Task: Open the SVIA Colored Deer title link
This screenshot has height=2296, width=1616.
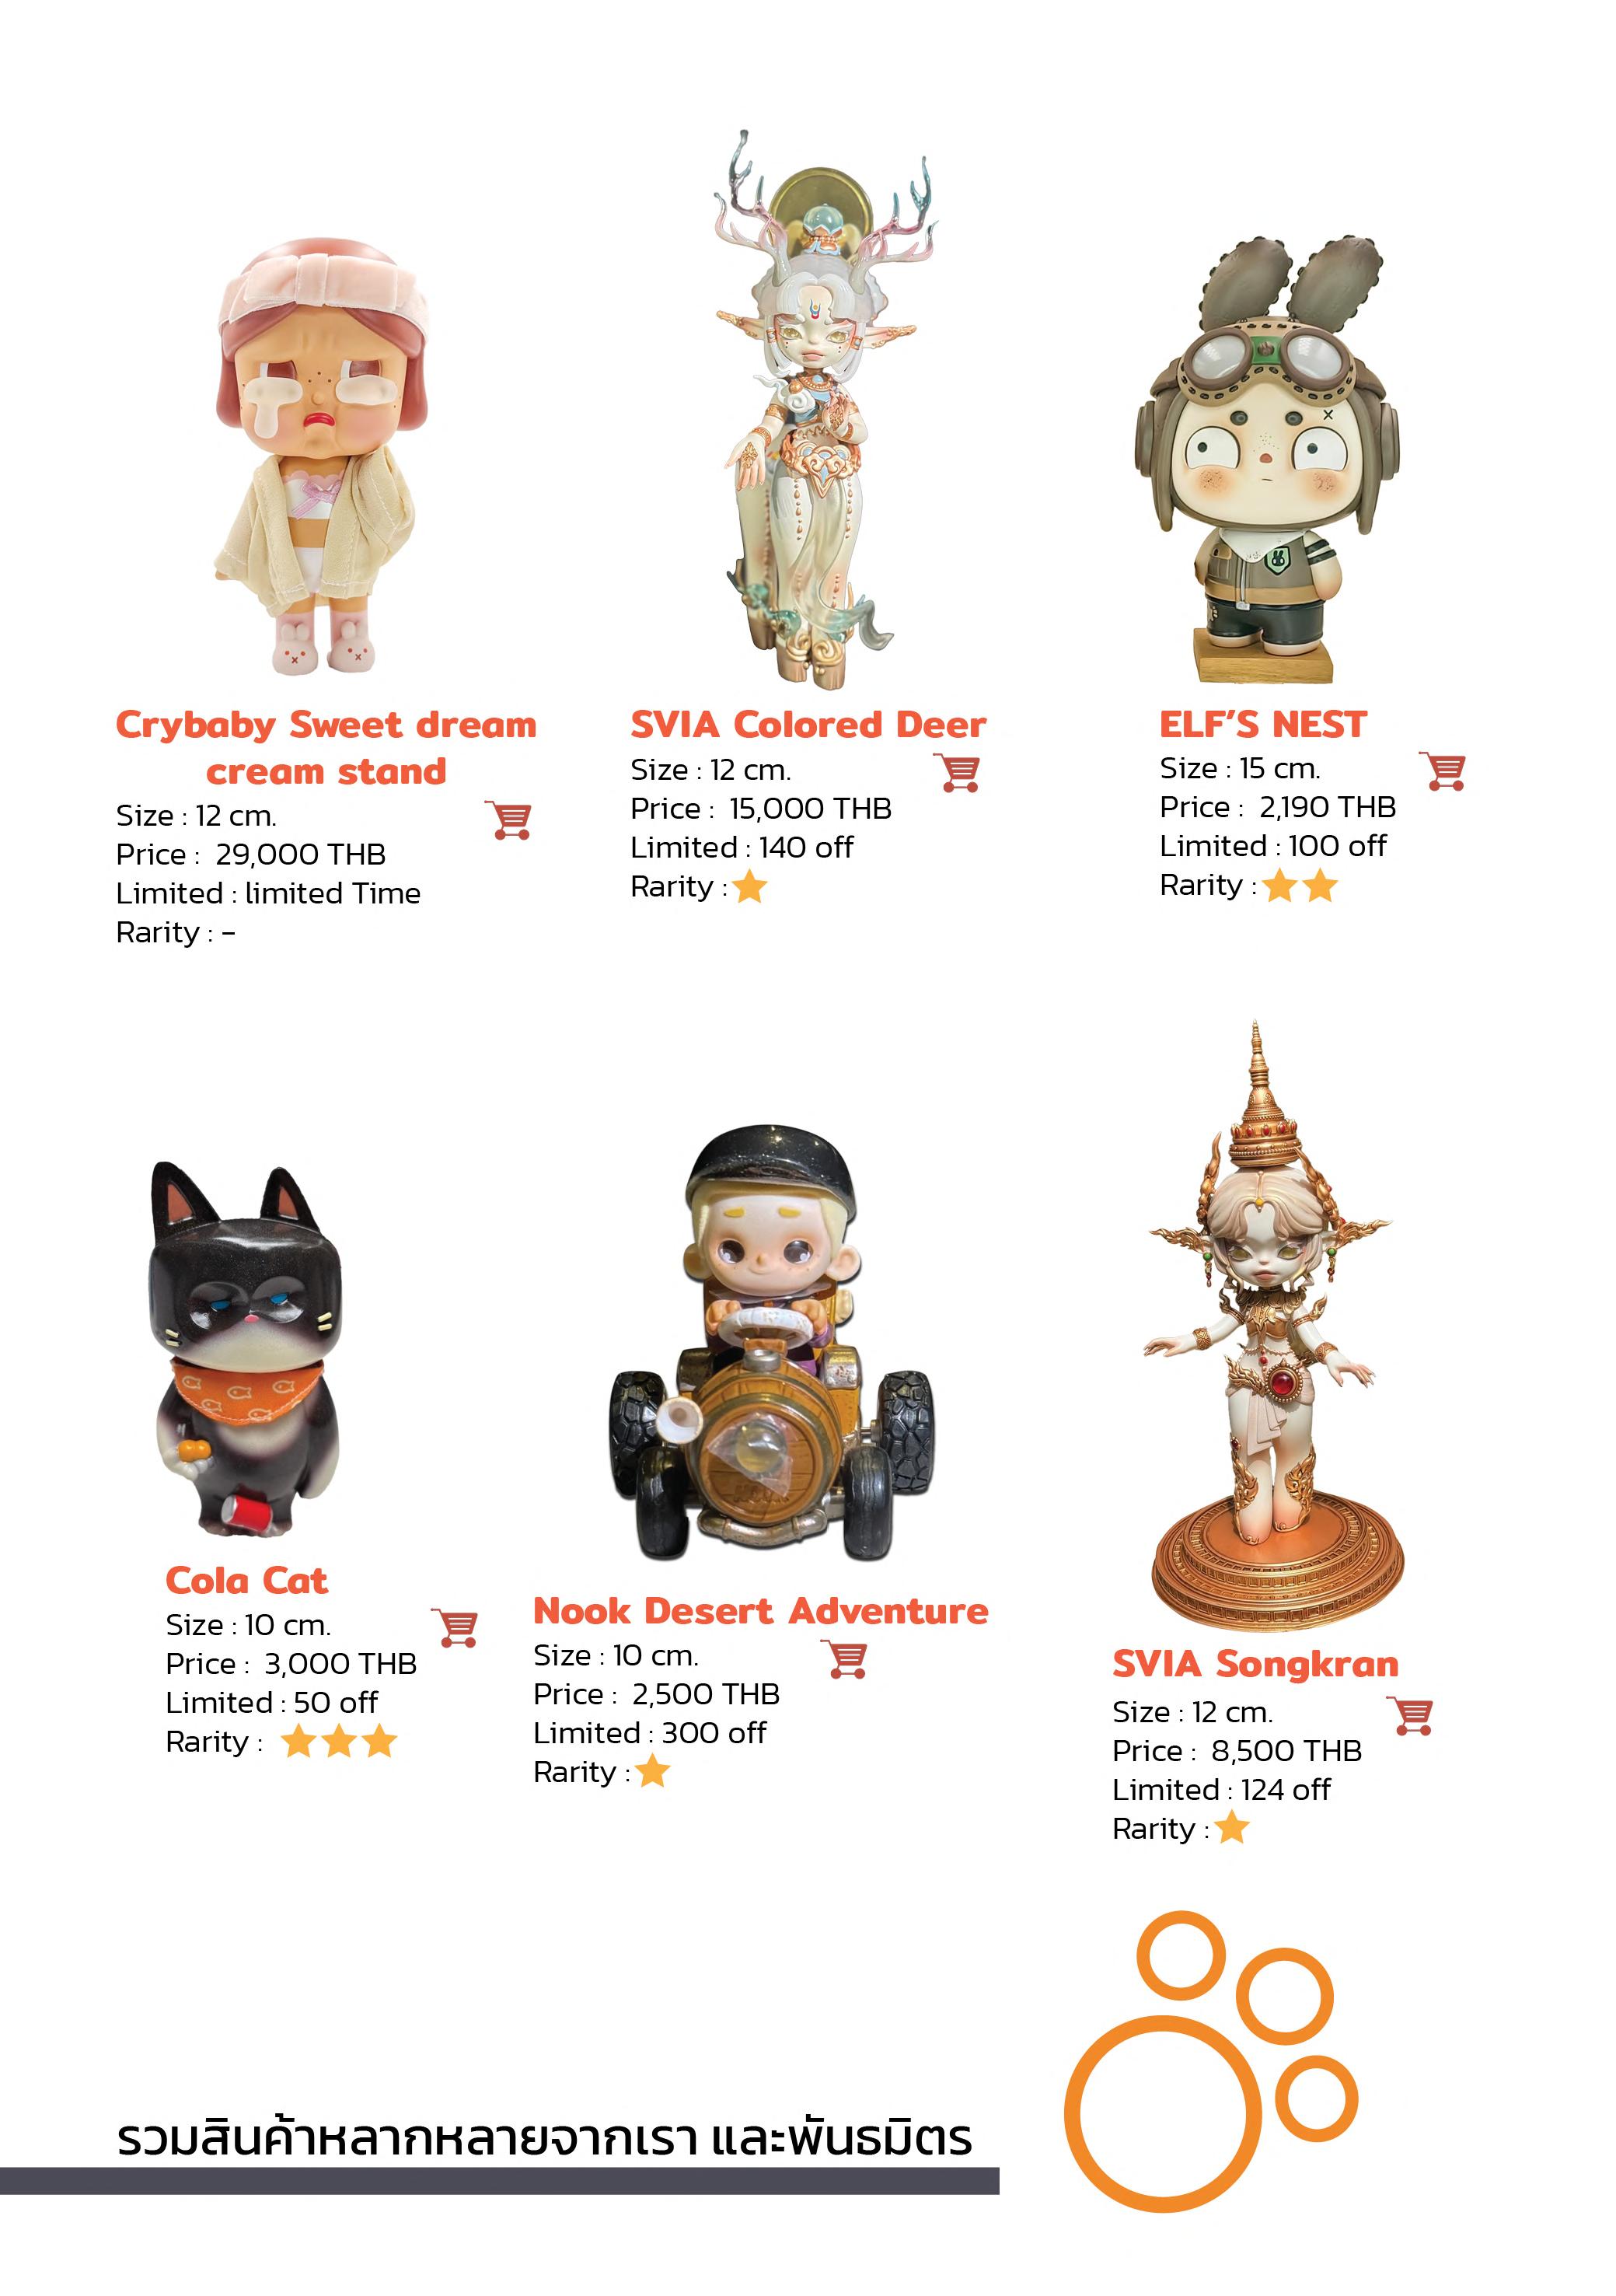Action: [808, 725]
